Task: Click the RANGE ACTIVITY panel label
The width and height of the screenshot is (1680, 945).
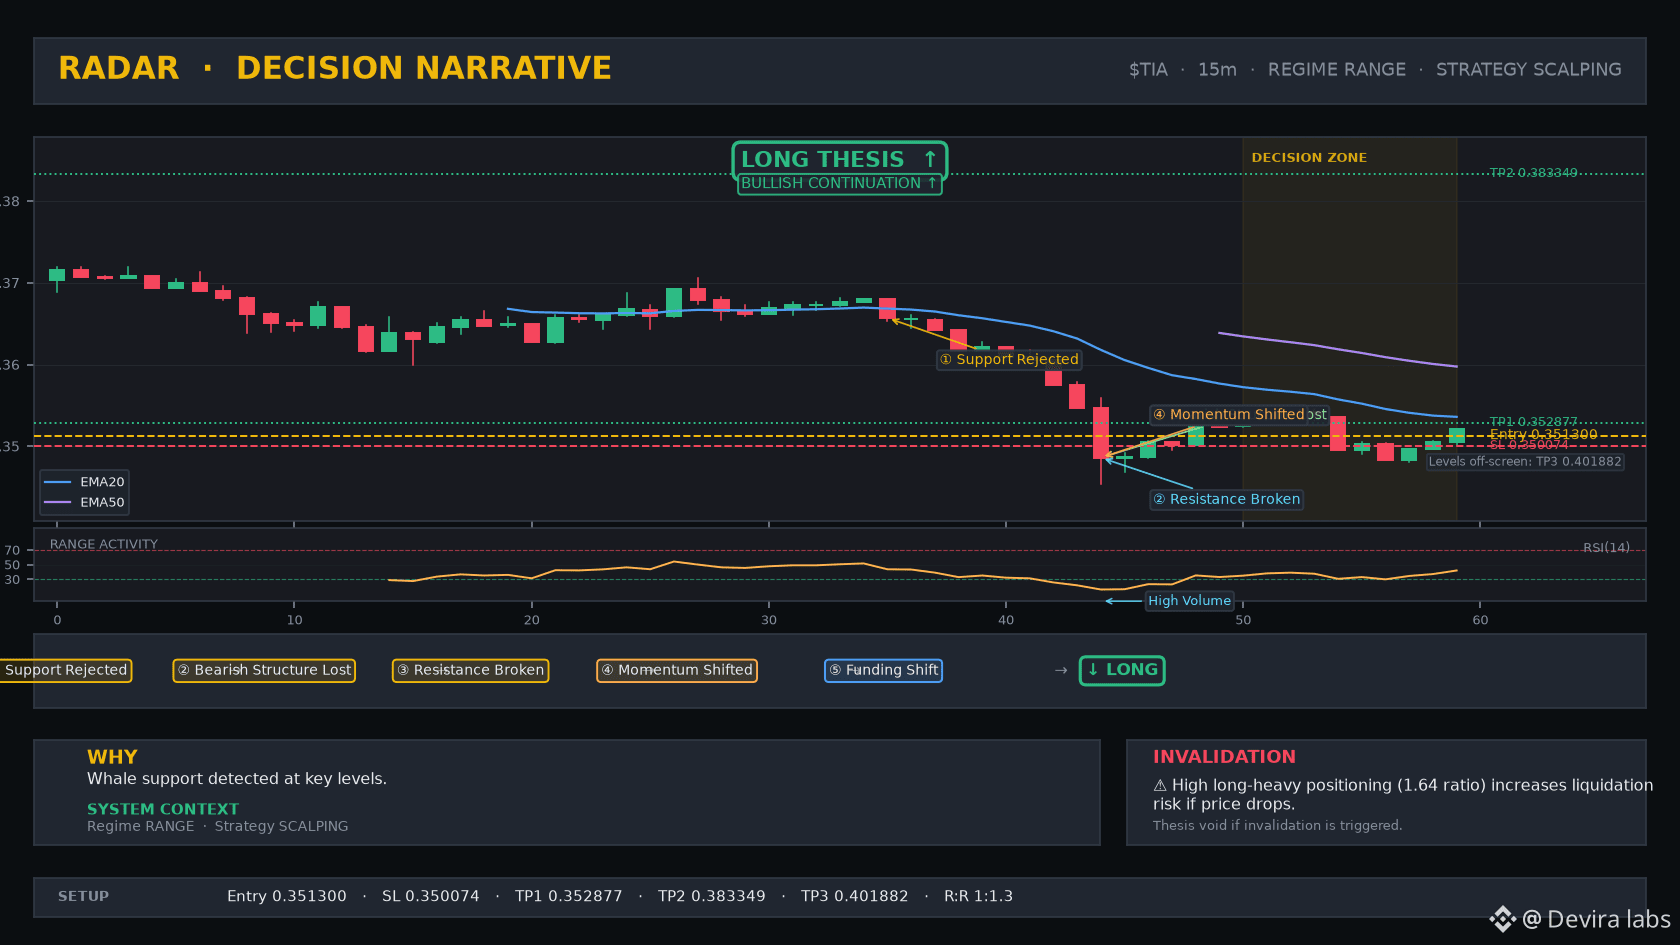Action: [104, 544]
